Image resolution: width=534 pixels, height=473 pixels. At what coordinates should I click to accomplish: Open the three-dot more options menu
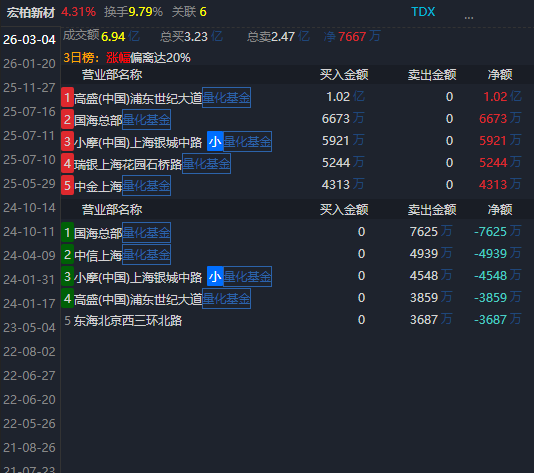tap(469, 17)
